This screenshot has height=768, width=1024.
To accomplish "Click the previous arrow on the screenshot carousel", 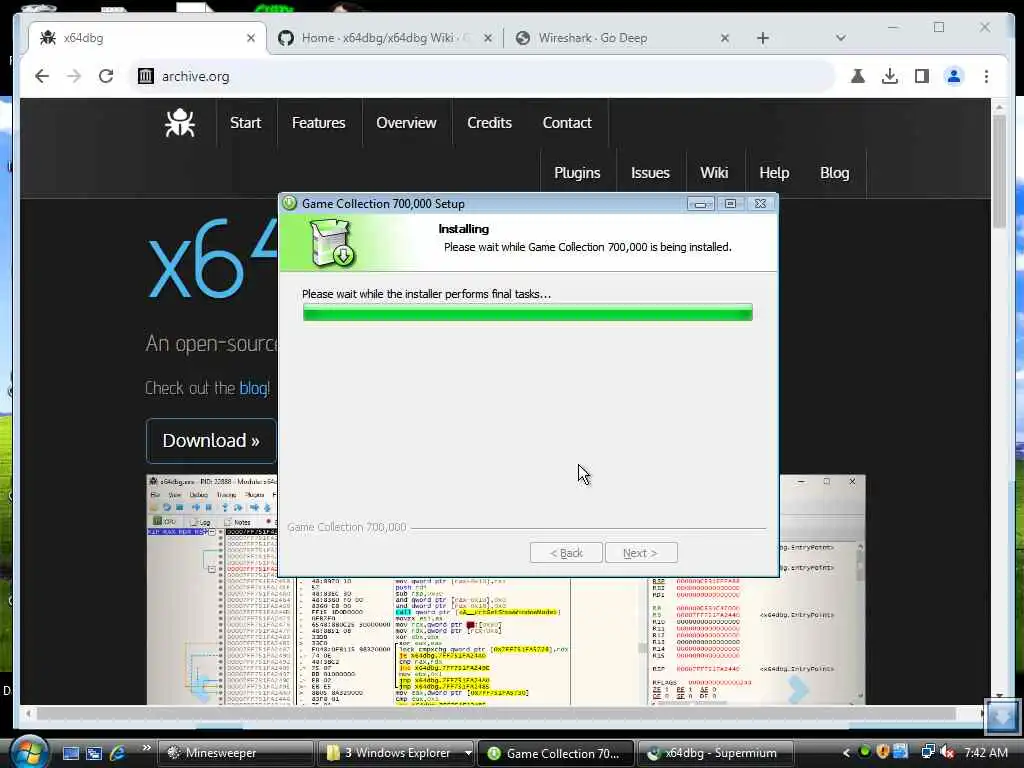I will point(200,689).
